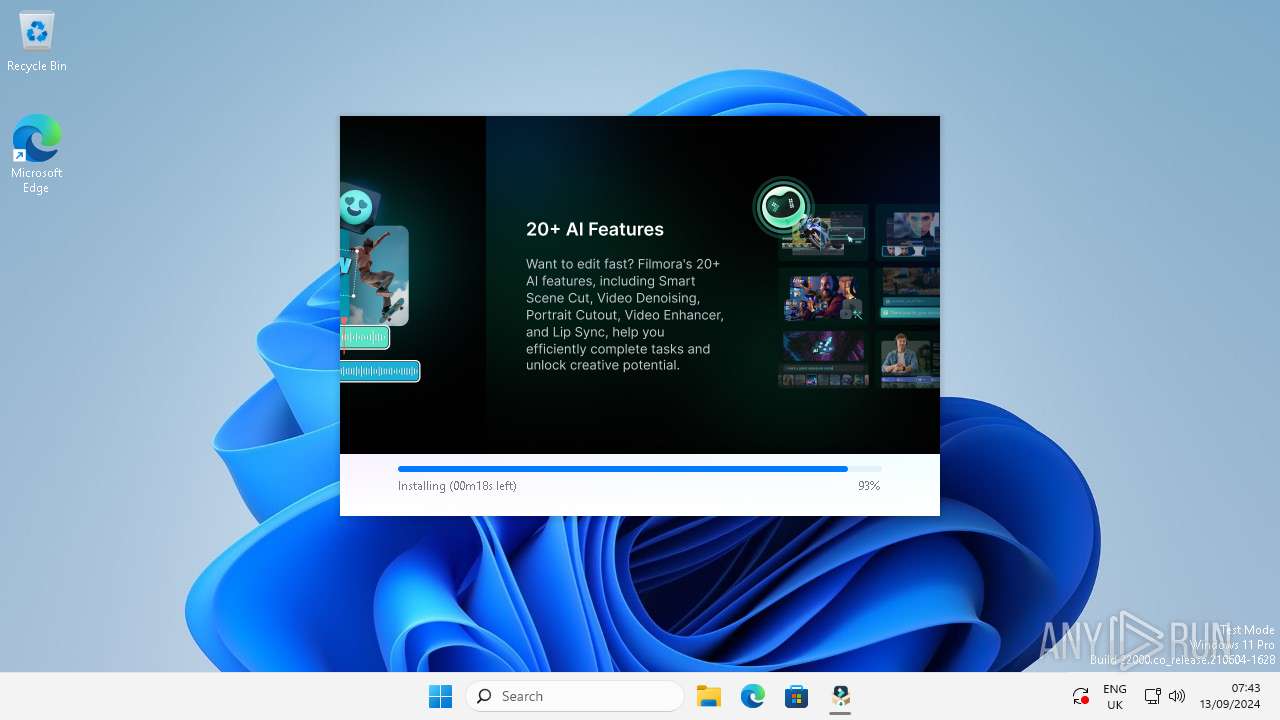Click the sync status tray icon
This screenshot has height=720, width=1280.
[x=1080, y=696]
